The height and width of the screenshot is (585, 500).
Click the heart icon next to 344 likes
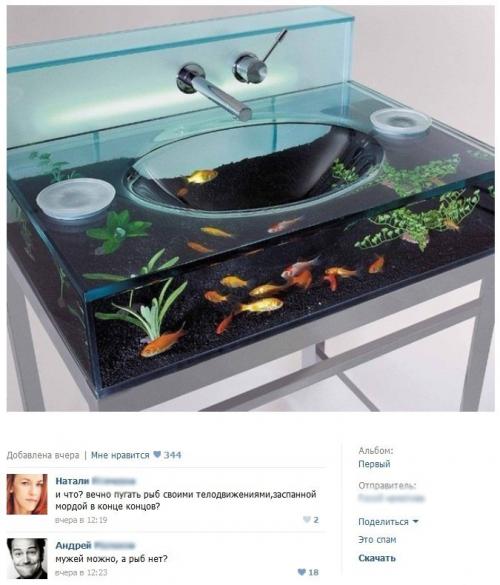tap(157, 454)
